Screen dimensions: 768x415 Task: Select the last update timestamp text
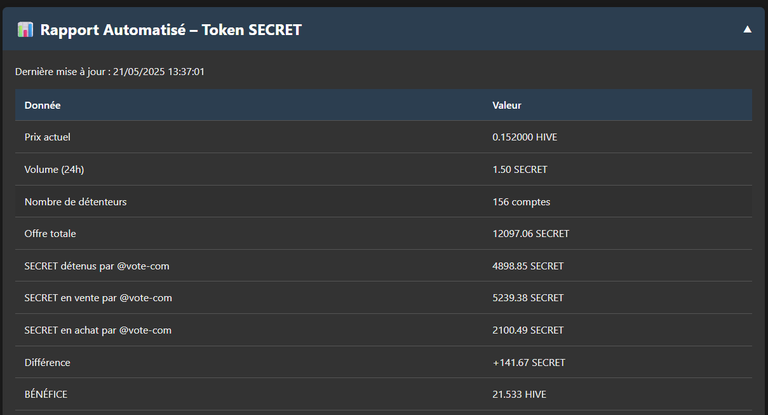(x=110, y=72)
